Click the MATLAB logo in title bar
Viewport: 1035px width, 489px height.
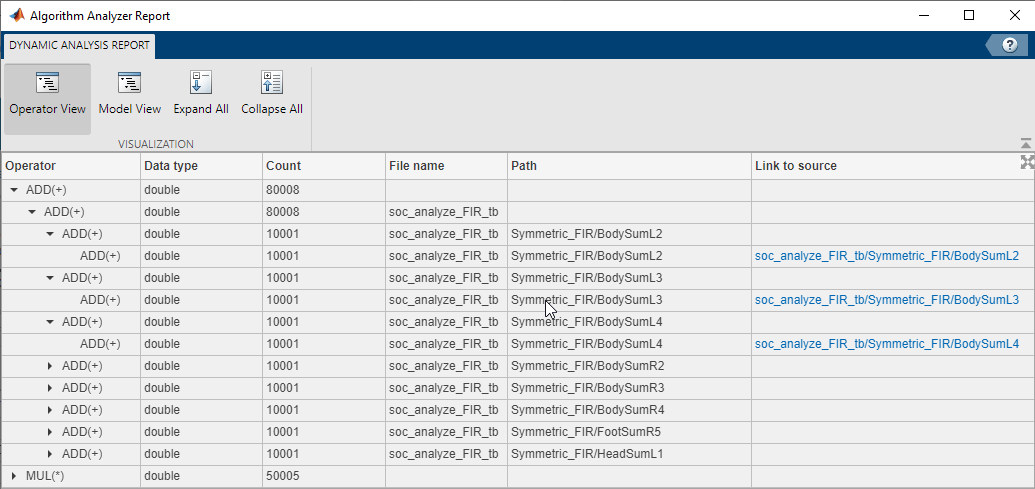point(16,16)
